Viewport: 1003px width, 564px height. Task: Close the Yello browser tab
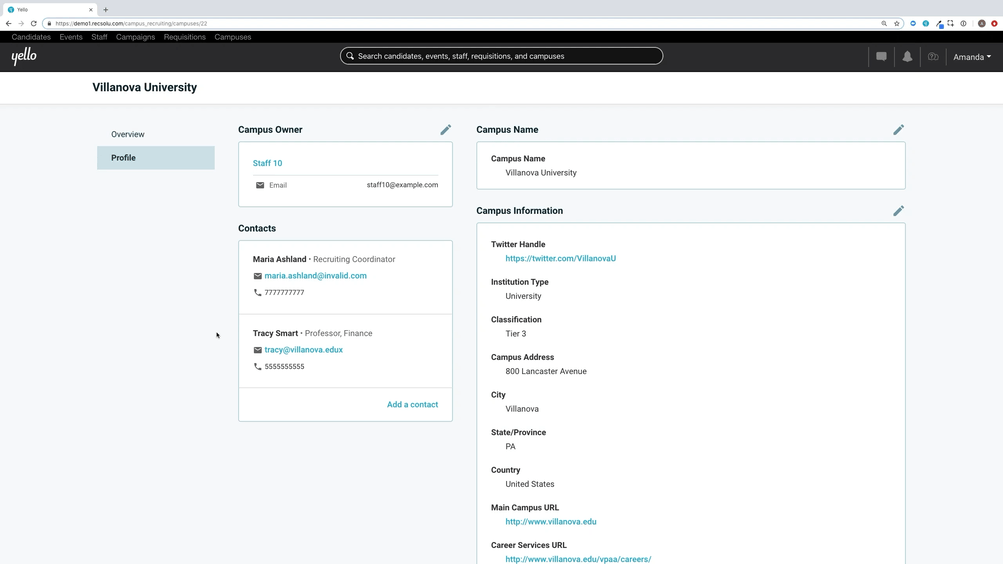[x=91, y=10]
